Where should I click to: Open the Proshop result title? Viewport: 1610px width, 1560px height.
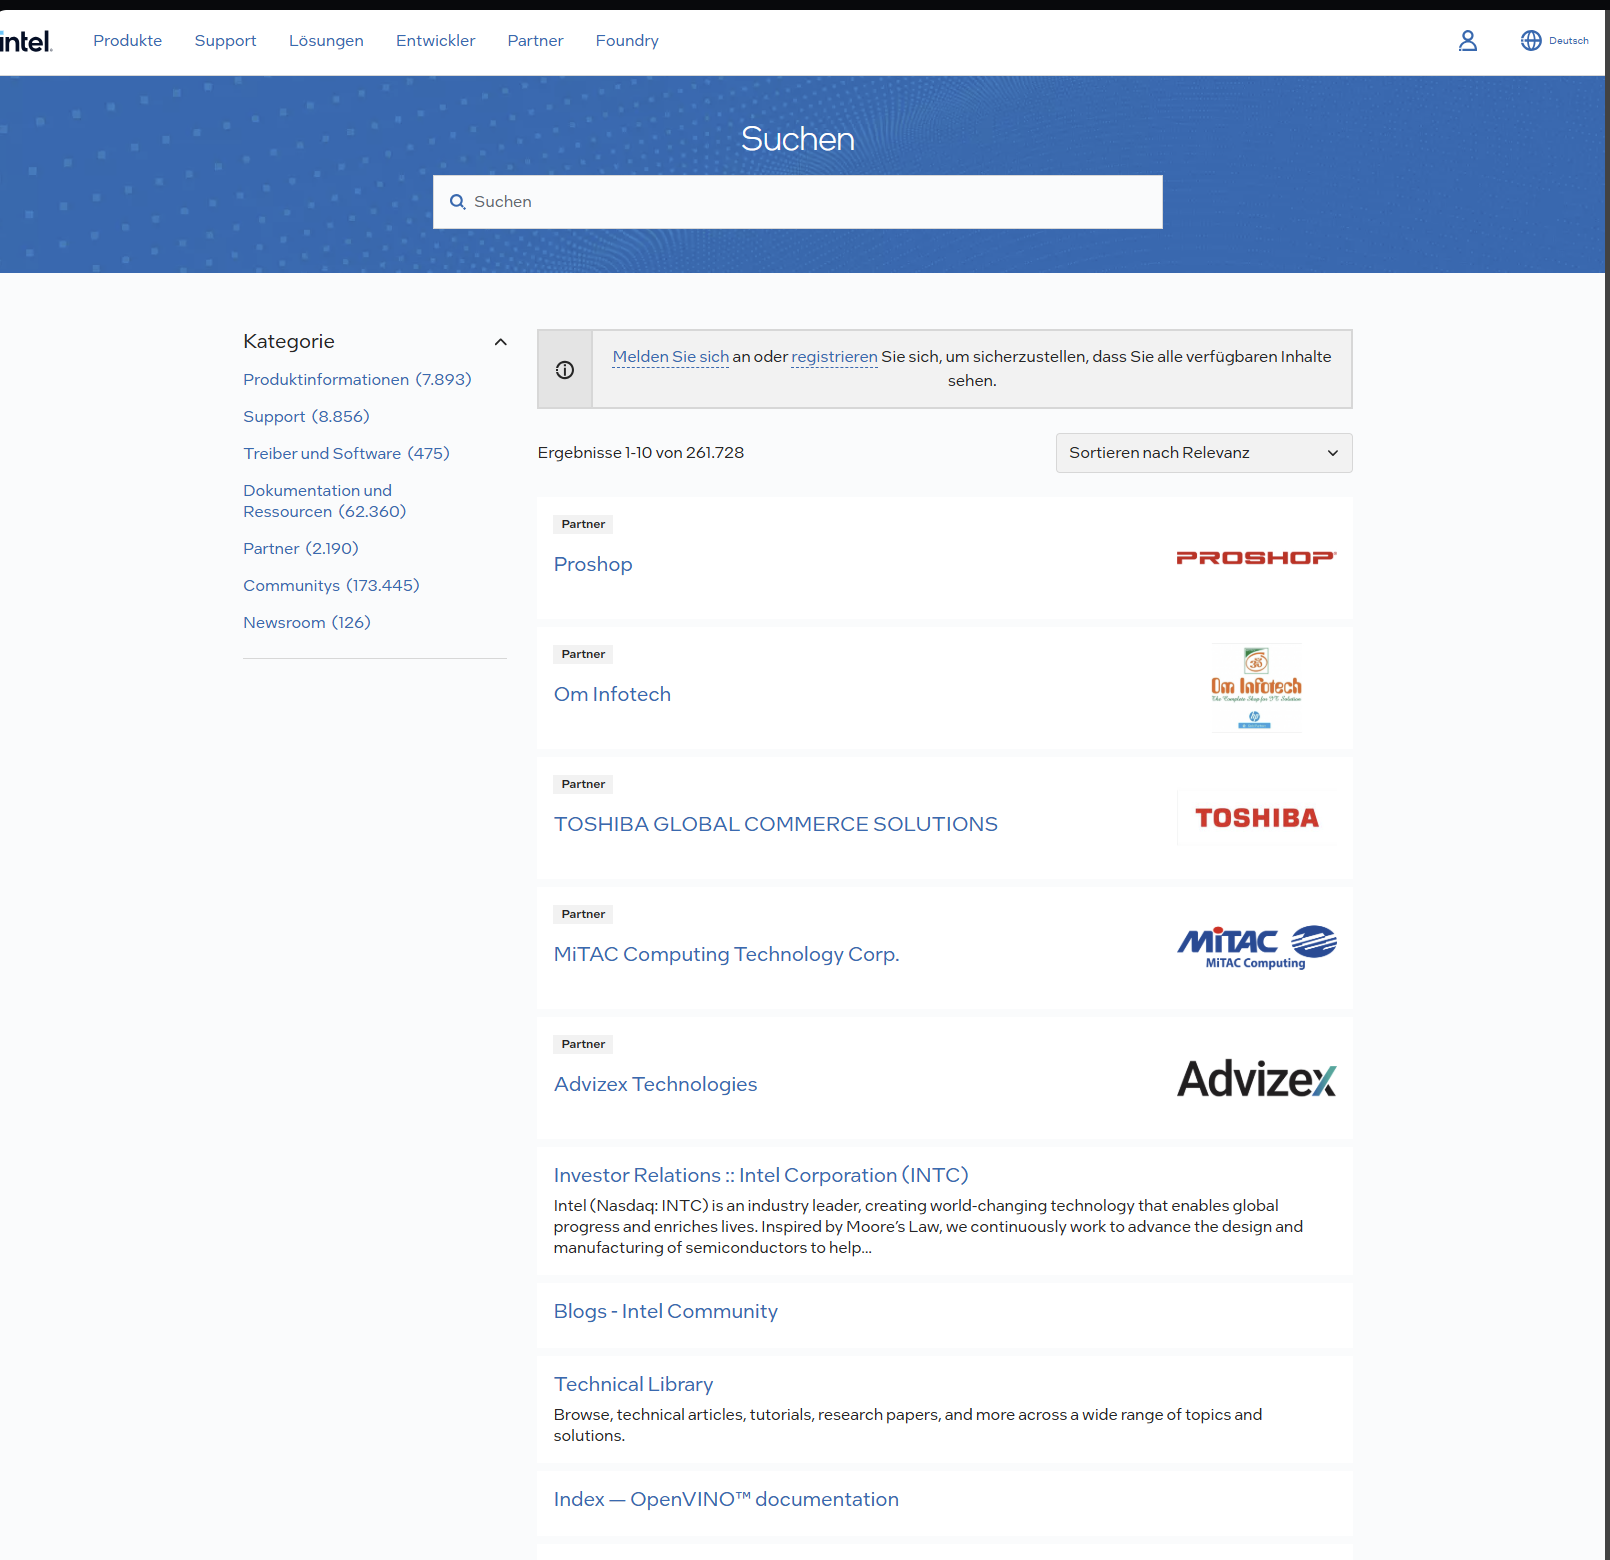click(x=593, y=564)
